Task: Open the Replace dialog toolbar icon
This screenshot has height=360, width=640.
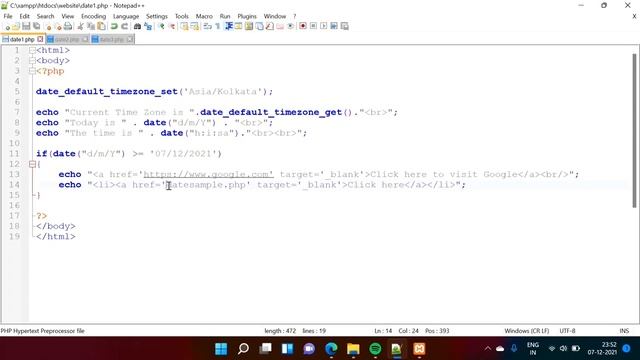Action: (x=148, y=27)
